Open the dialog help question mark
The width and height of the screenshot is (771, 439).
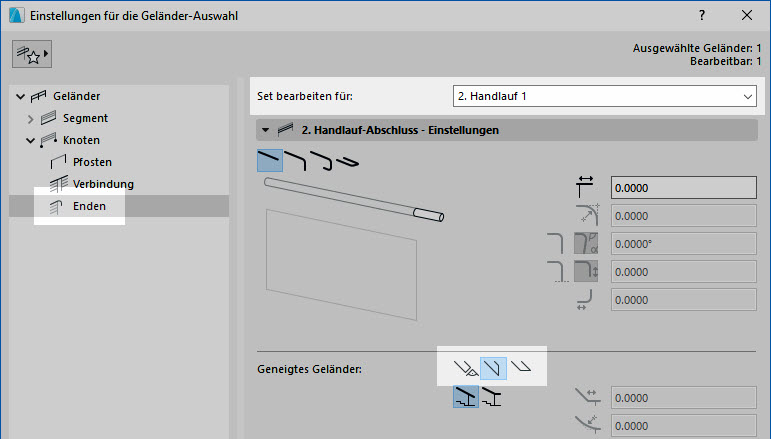pos(702,15)
